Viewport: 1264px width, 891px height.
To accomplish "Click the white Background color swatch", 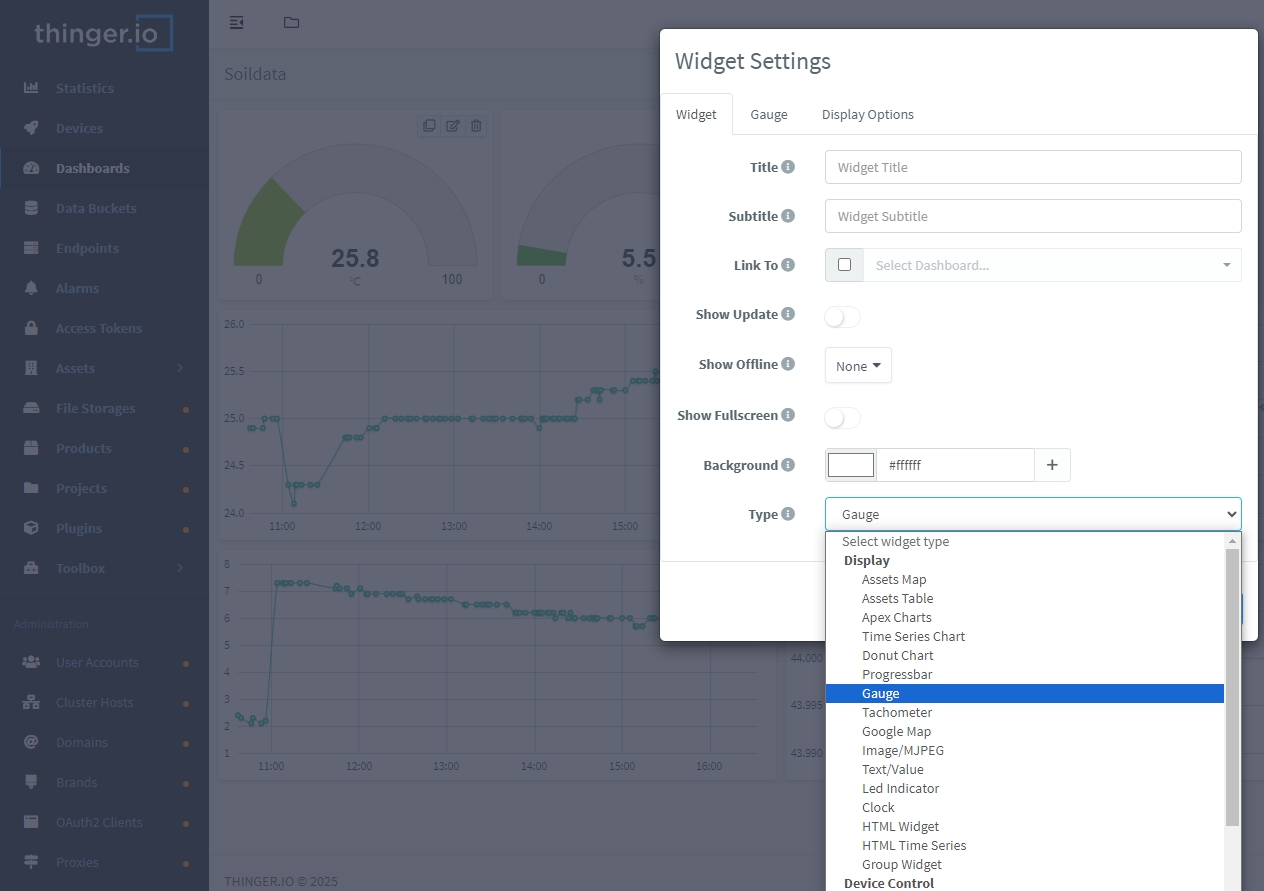I will (850, 464).
